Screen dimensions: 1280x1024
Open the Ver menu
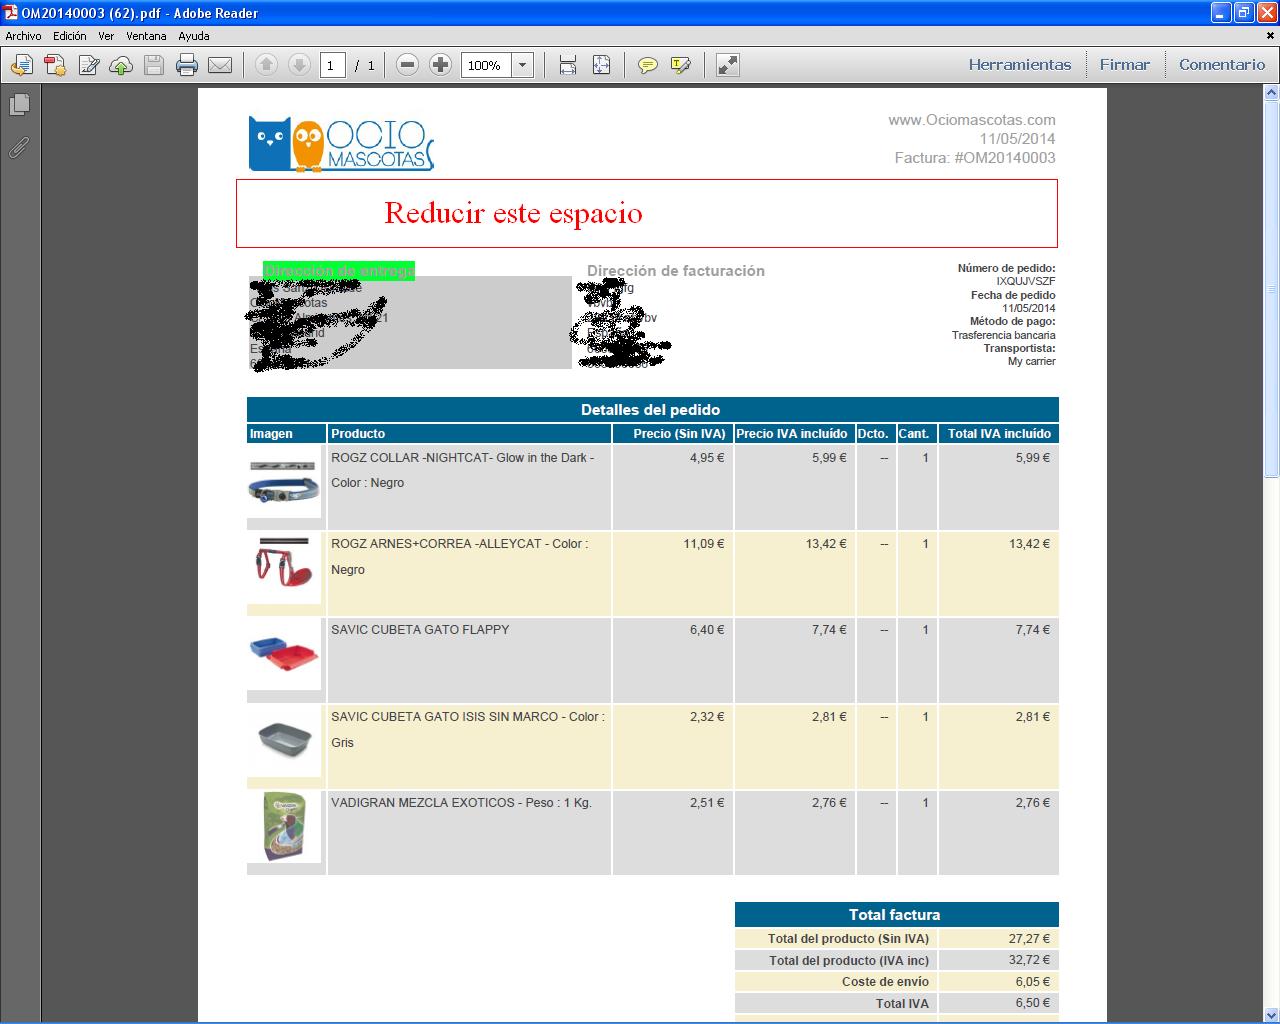[106, 36]
